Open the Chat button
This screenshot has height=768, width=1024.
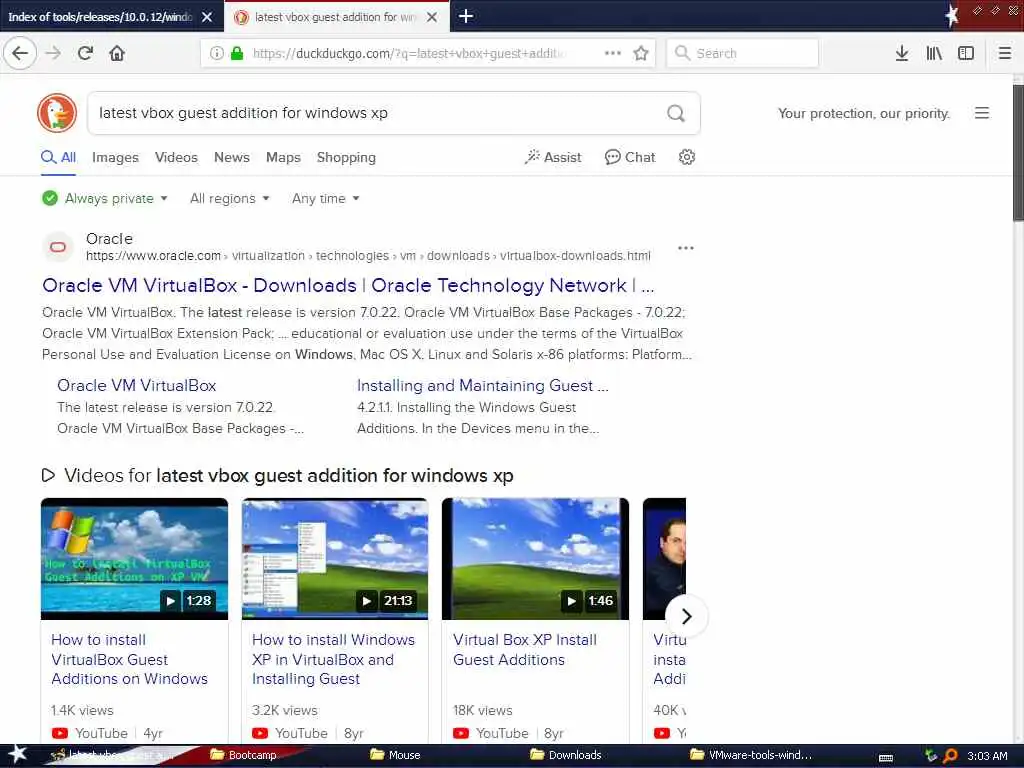(630, 157)
